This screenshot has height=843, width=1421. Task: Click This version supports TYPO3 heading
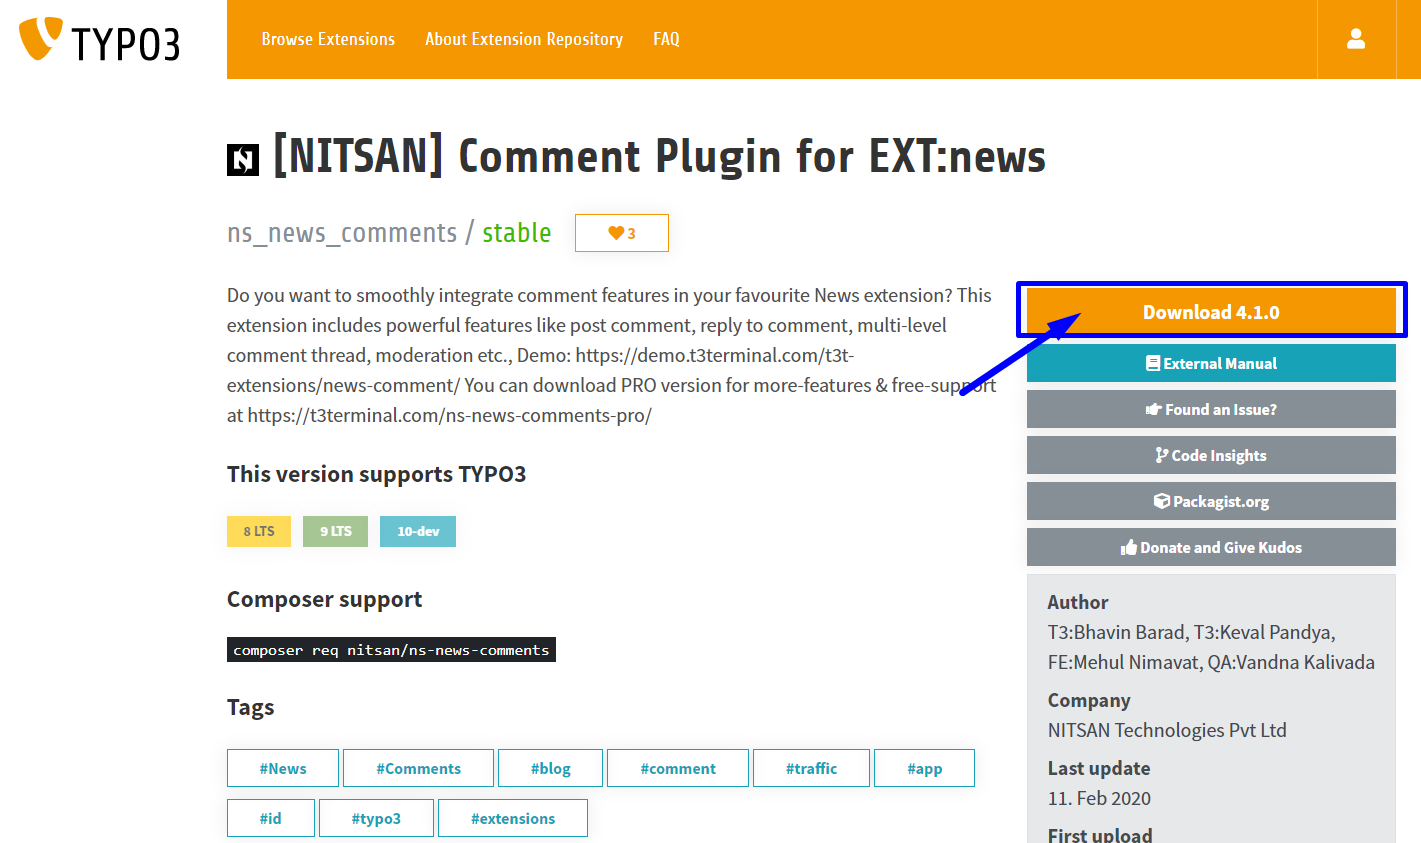tap(377, 474)
